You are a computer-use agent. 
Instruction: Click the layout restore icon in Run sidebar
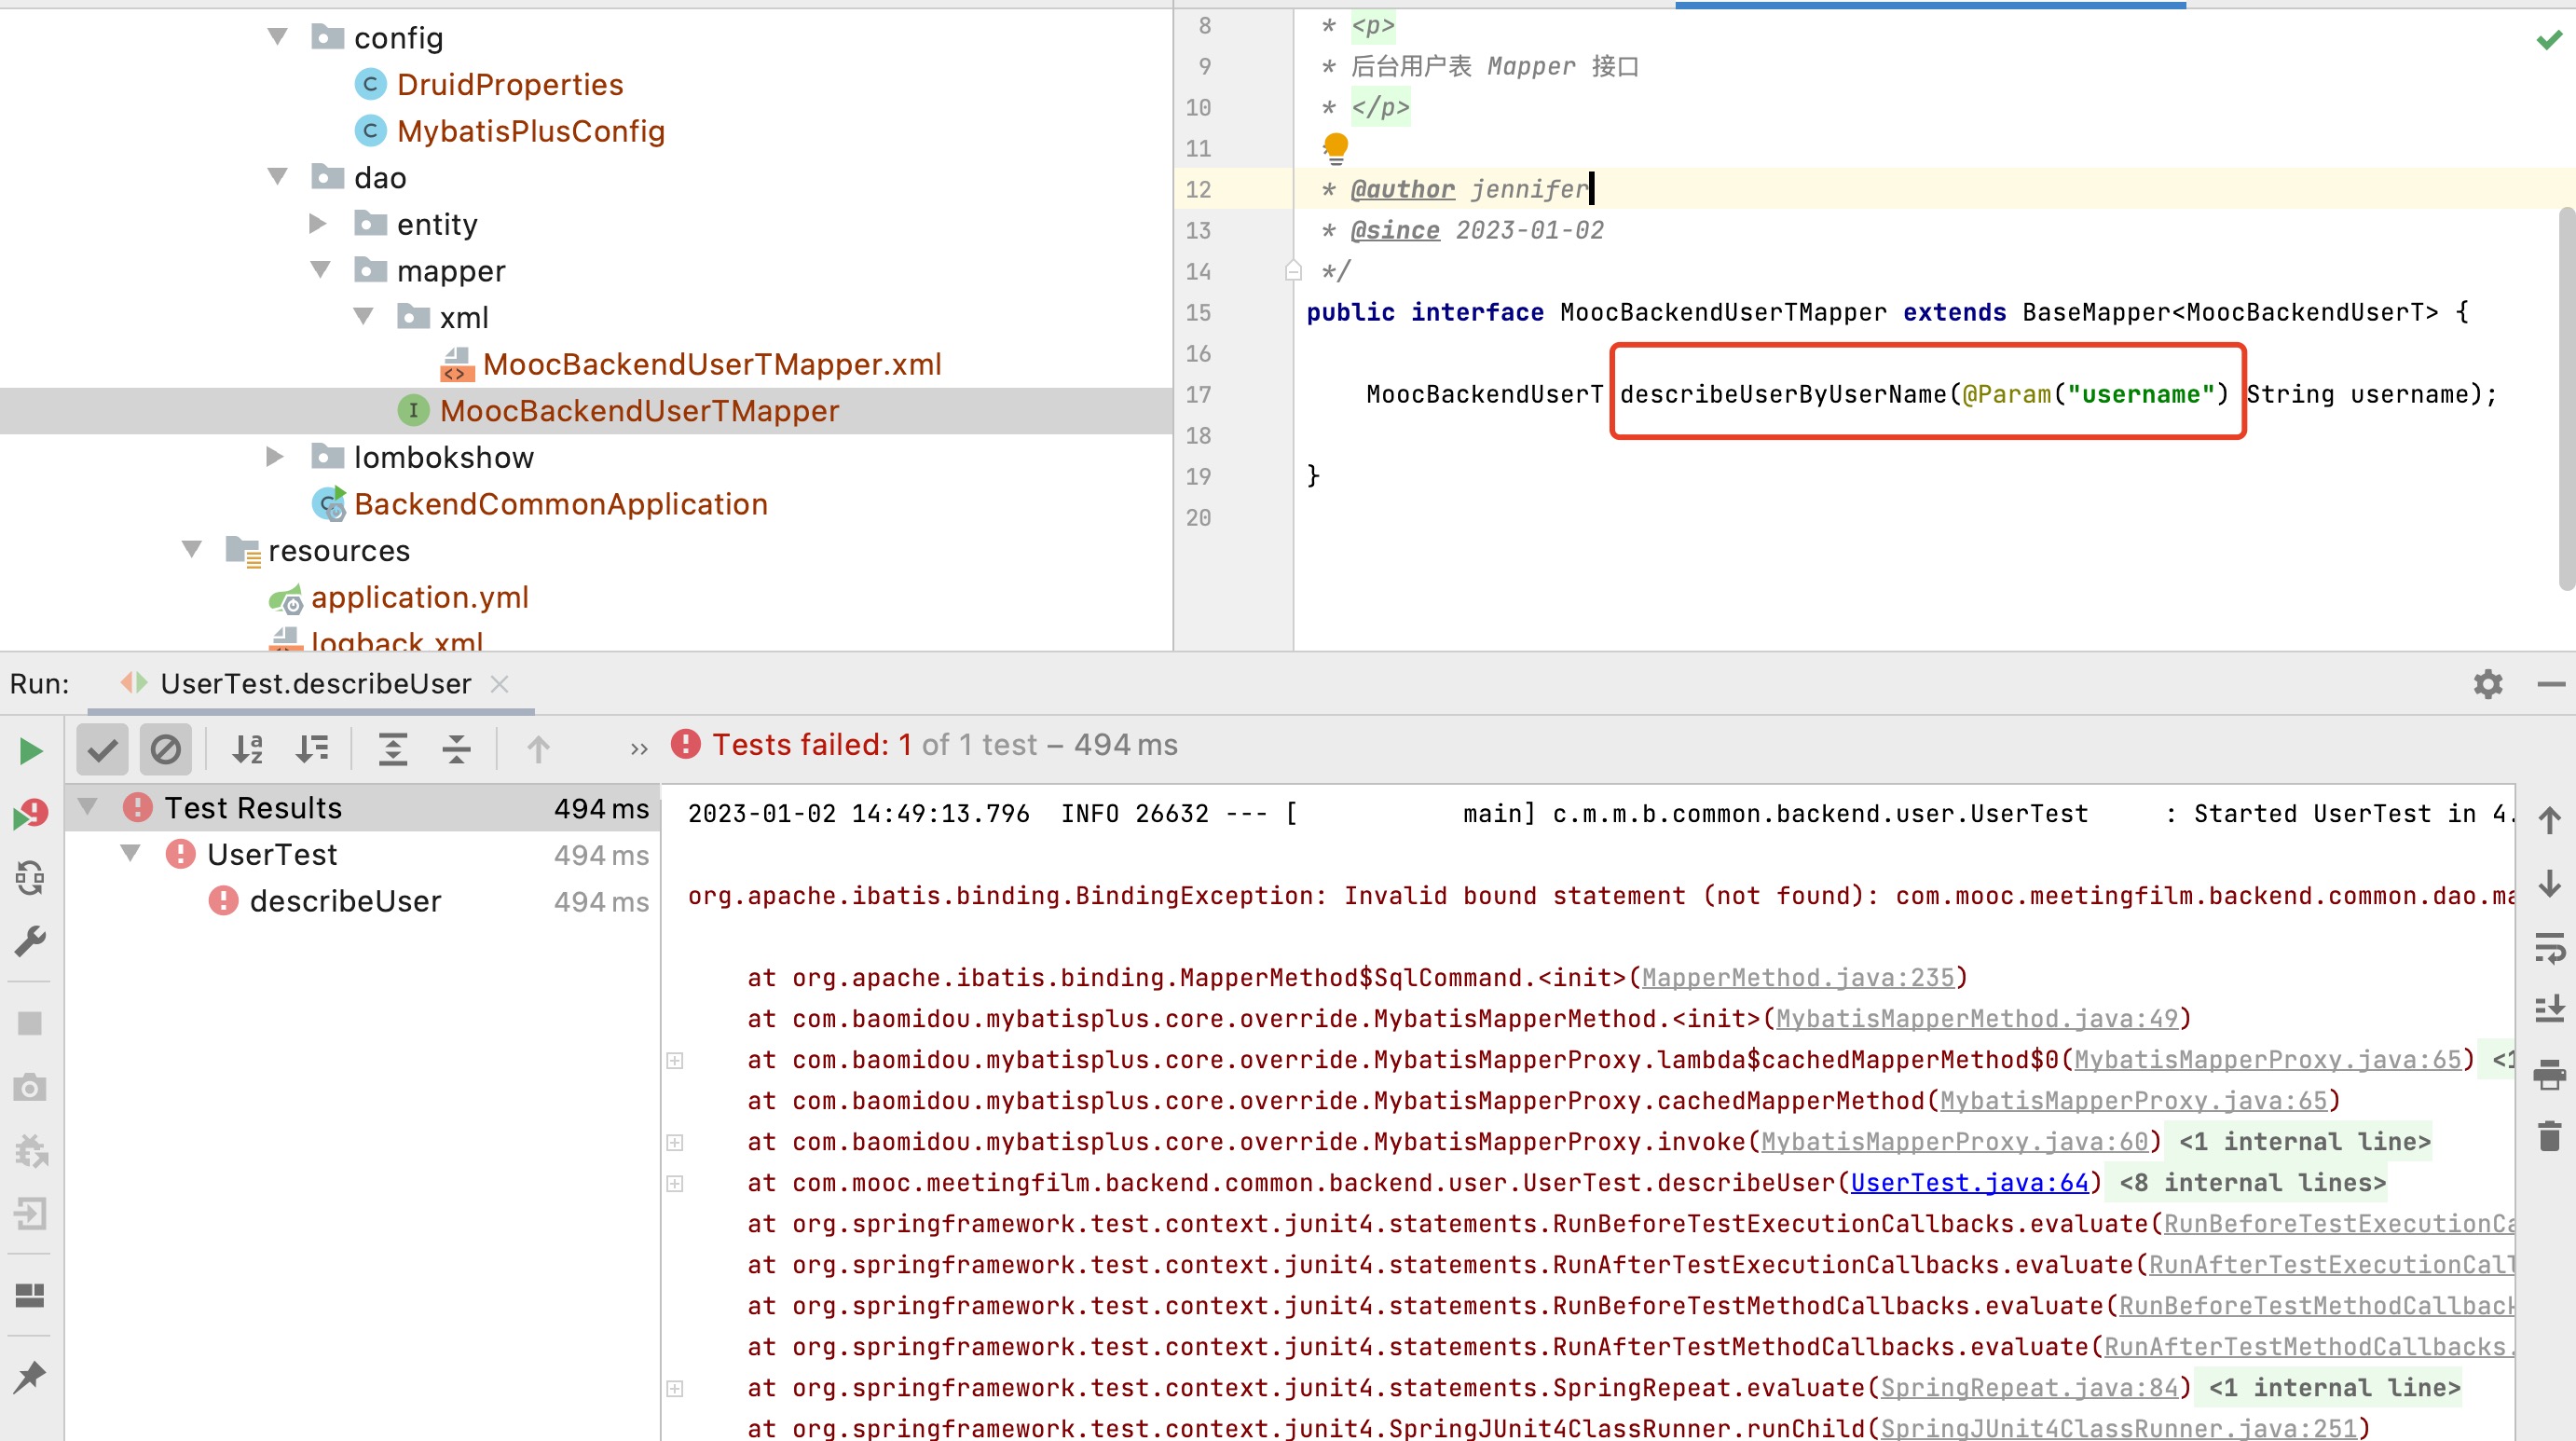[30, 1295]
